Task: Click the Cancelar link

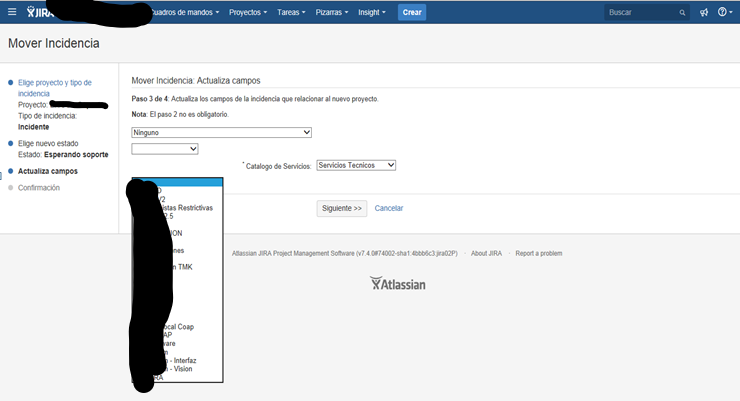Action: [389, 208]
